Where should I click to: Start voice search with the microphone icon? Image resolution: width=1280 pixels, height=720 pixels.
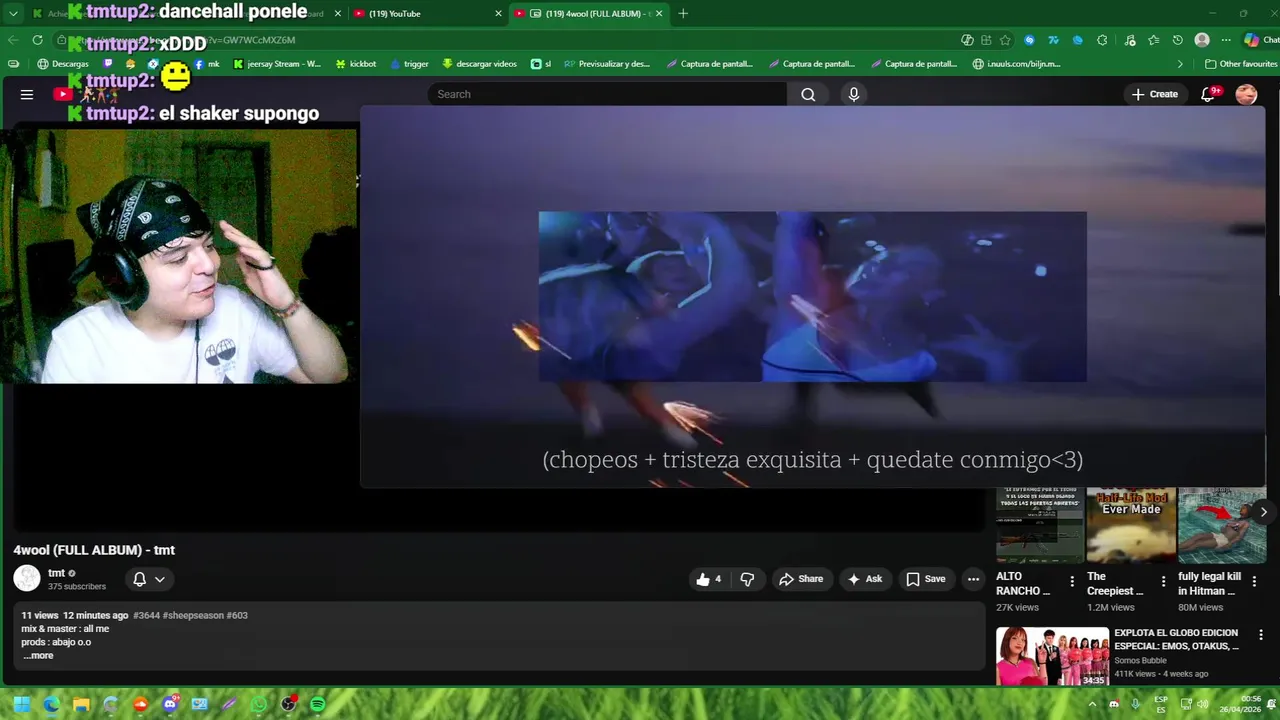coord(853,94)
